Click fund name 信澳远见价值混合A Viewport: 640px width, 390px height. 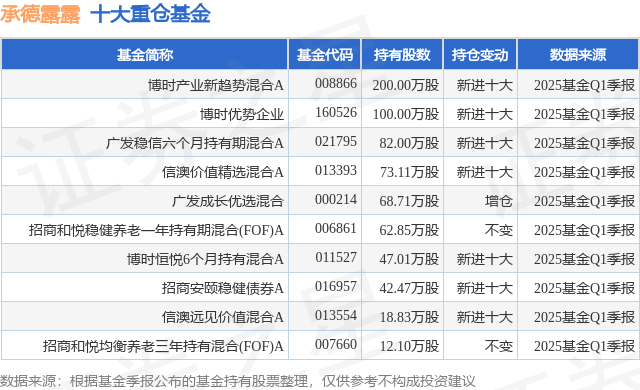[x=222, y=317]
